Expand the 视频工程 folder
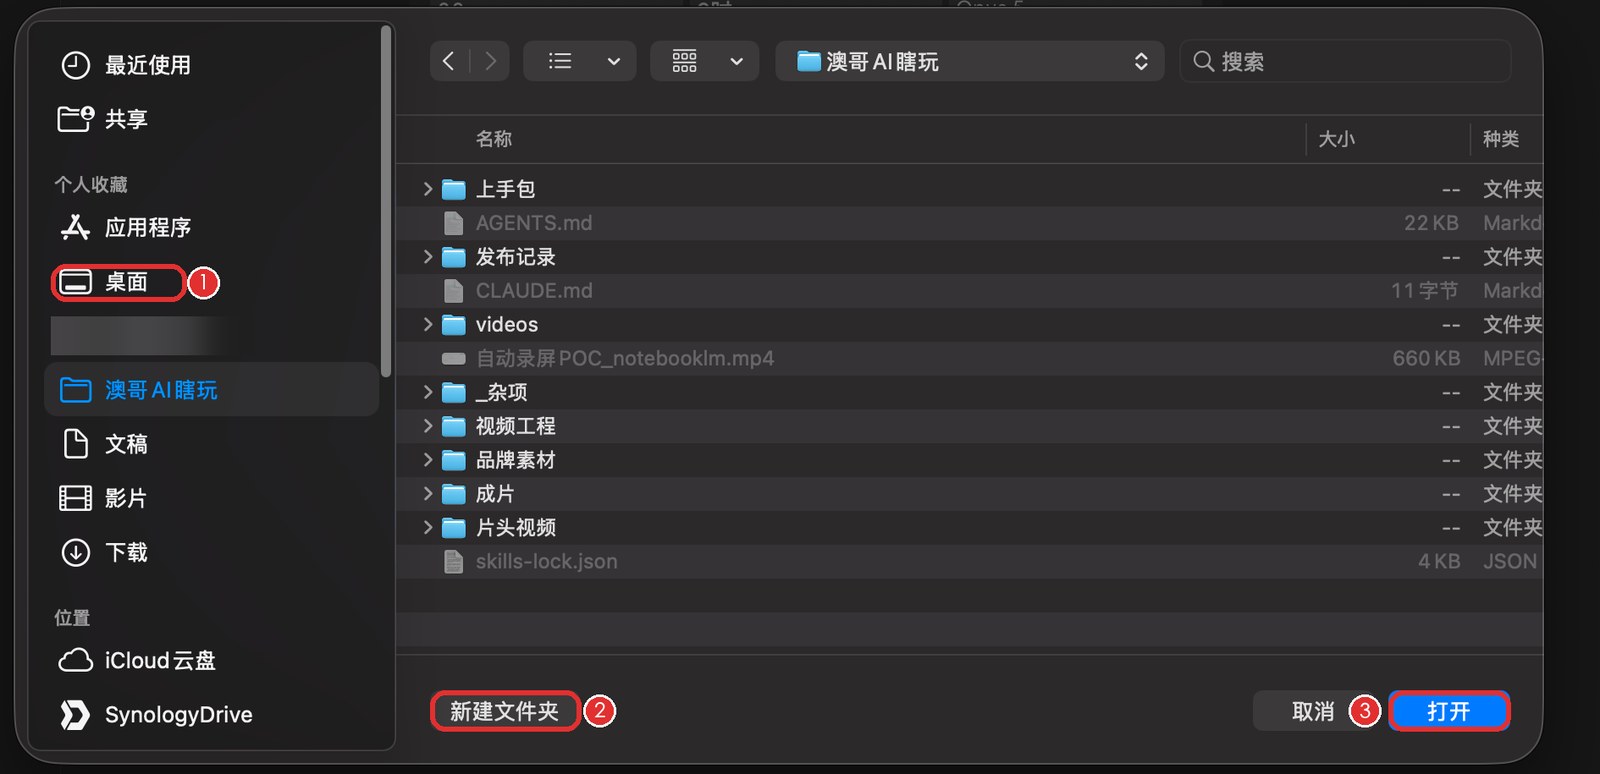Screen dimensions: 1600x774 click(x=428, y=426)
